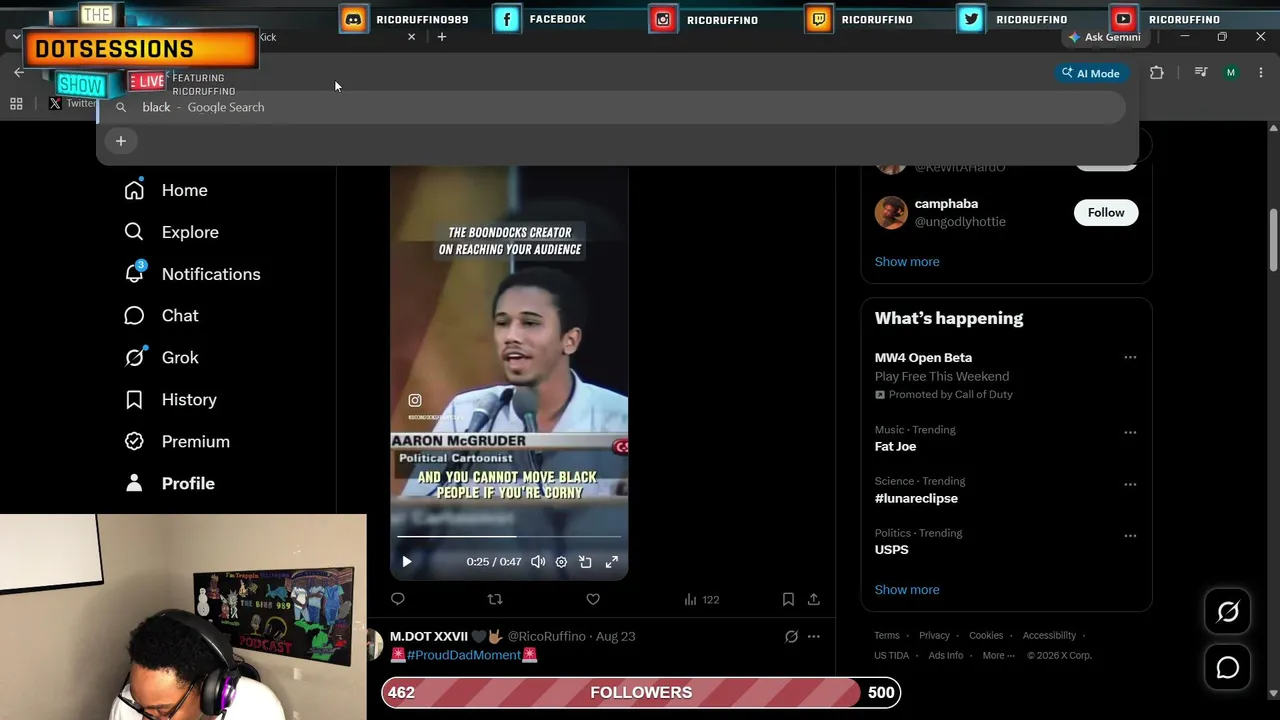This screenshot has width=1280, height=720.
Task: Mute the video with the speaker icon
Action: click(538, 562)
